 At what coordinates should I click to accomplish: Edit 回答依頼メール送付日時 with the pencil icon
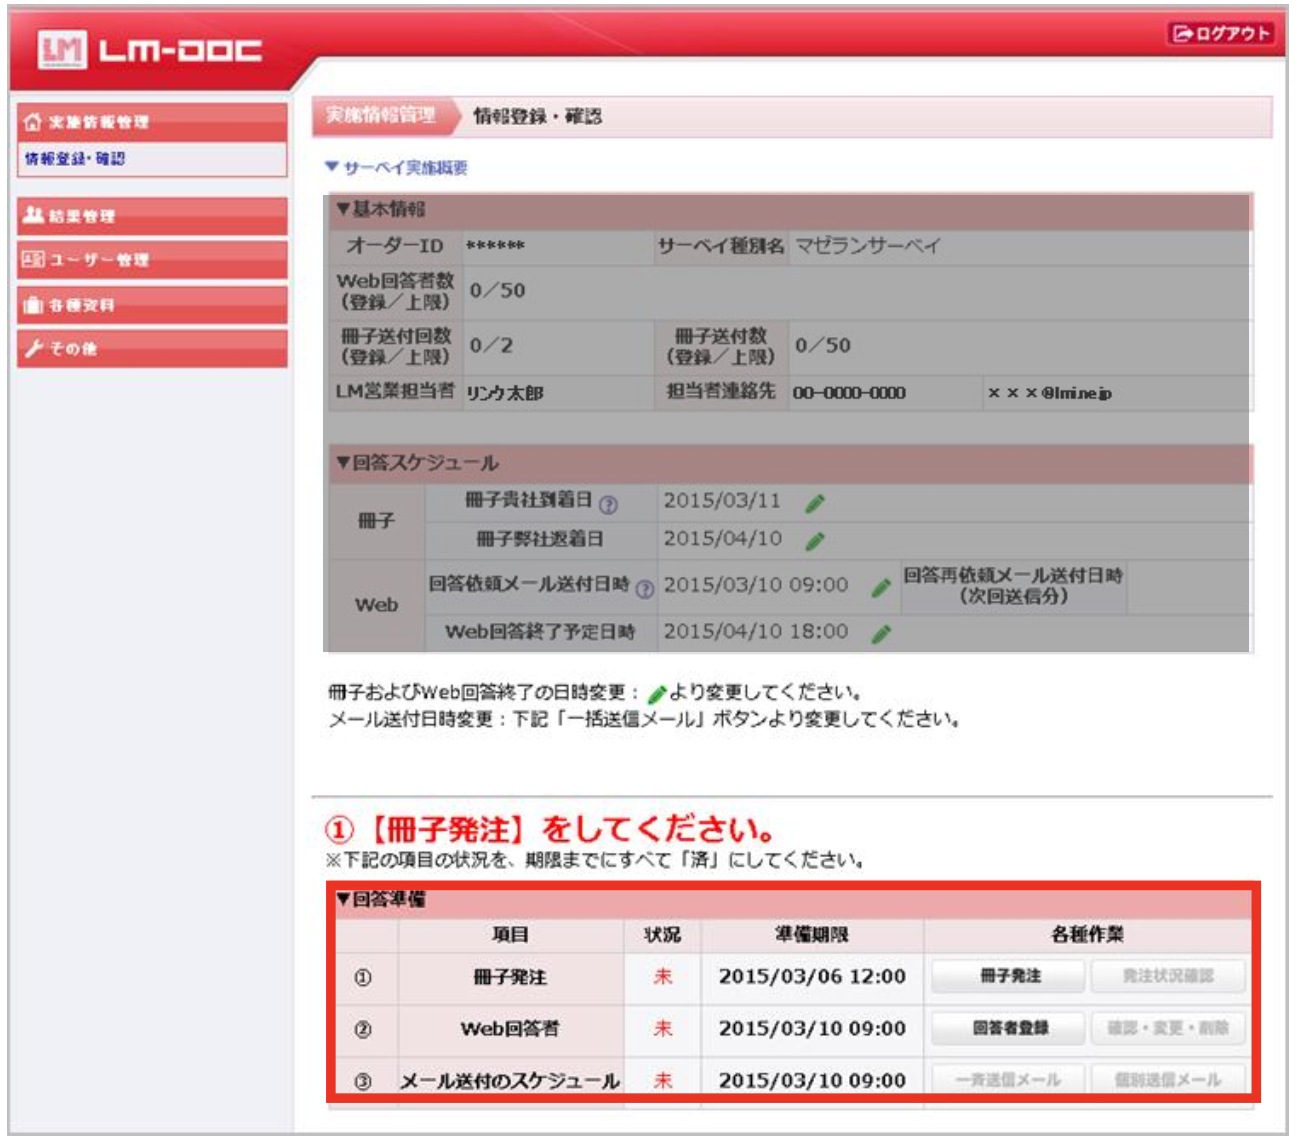(x=880, y=587)
